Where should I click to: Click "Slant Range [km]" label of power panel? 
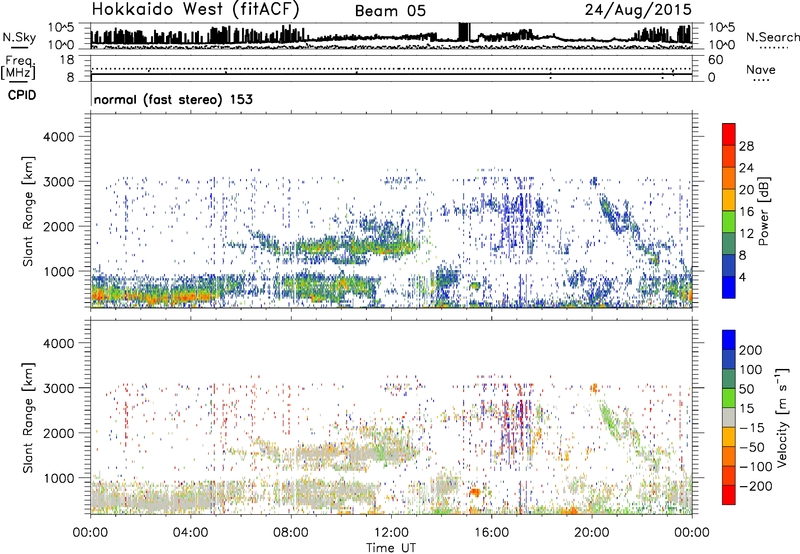point(28,211)
